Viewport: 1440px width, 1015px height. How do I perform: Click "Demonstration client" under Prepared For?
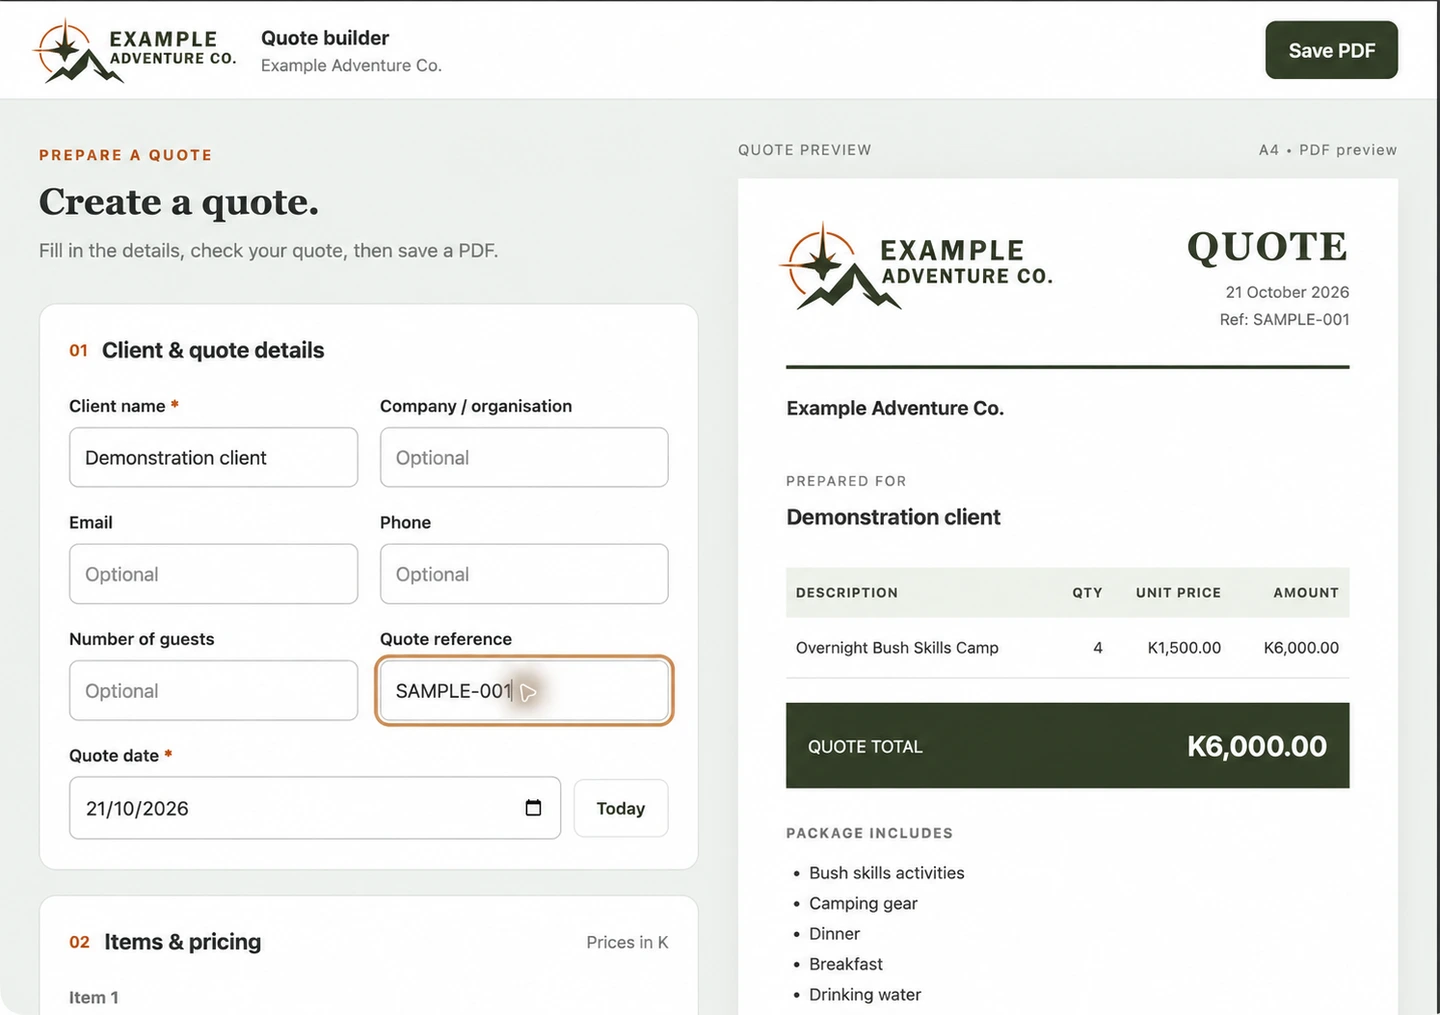tap(893, 517)
